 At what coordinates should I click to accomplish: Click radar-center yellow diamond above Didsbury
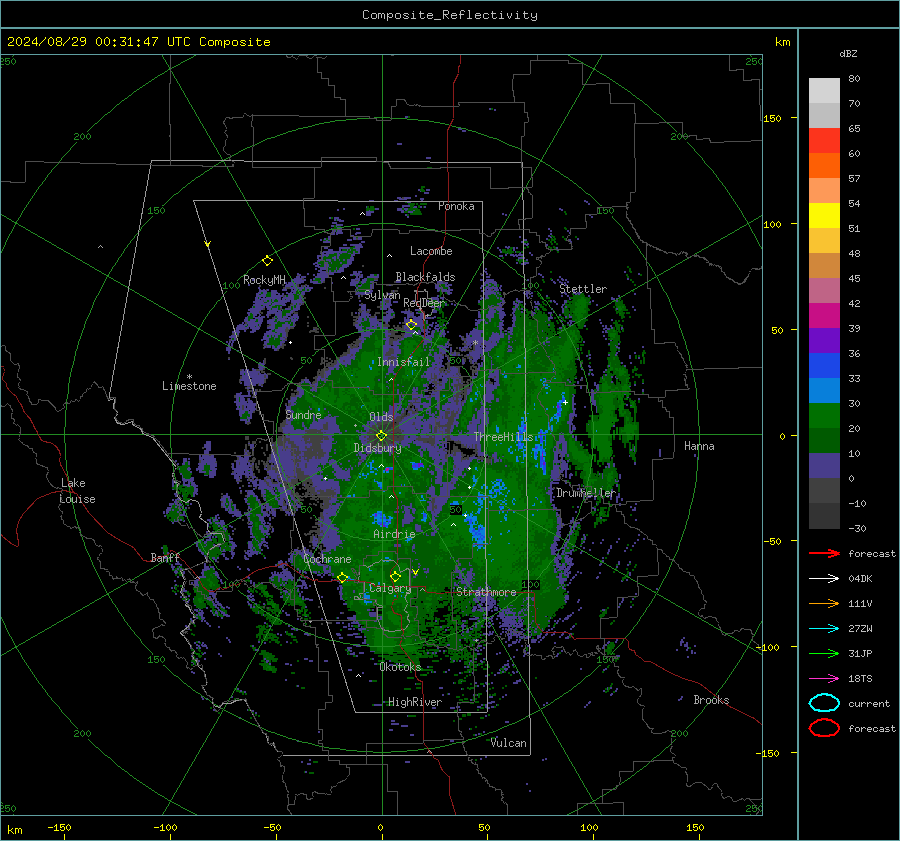(381, 436)
